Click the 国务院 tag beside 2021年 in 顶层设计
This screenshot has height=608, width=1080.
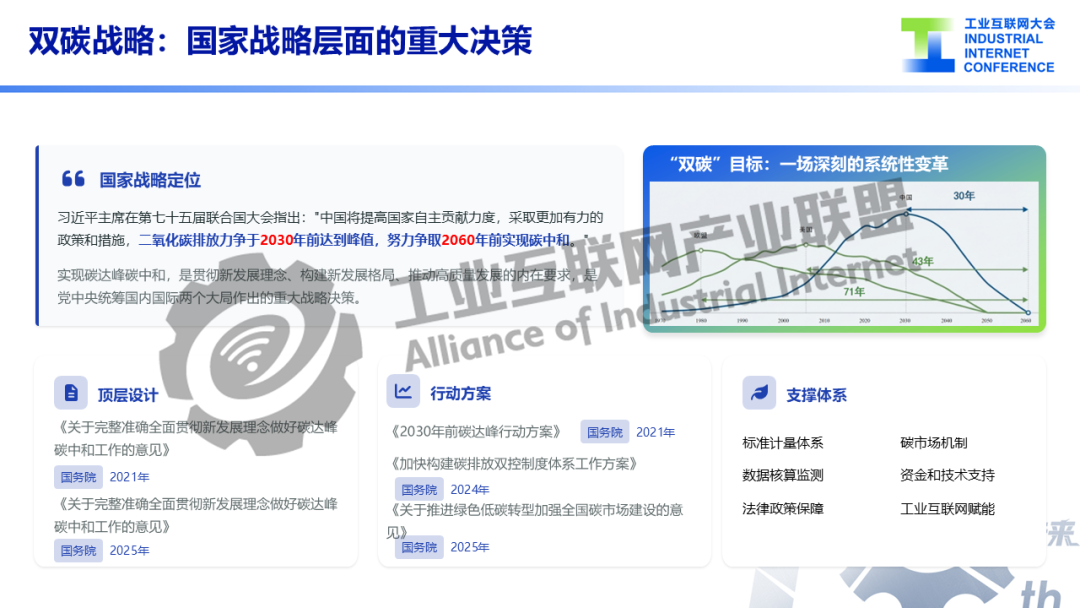79,477
